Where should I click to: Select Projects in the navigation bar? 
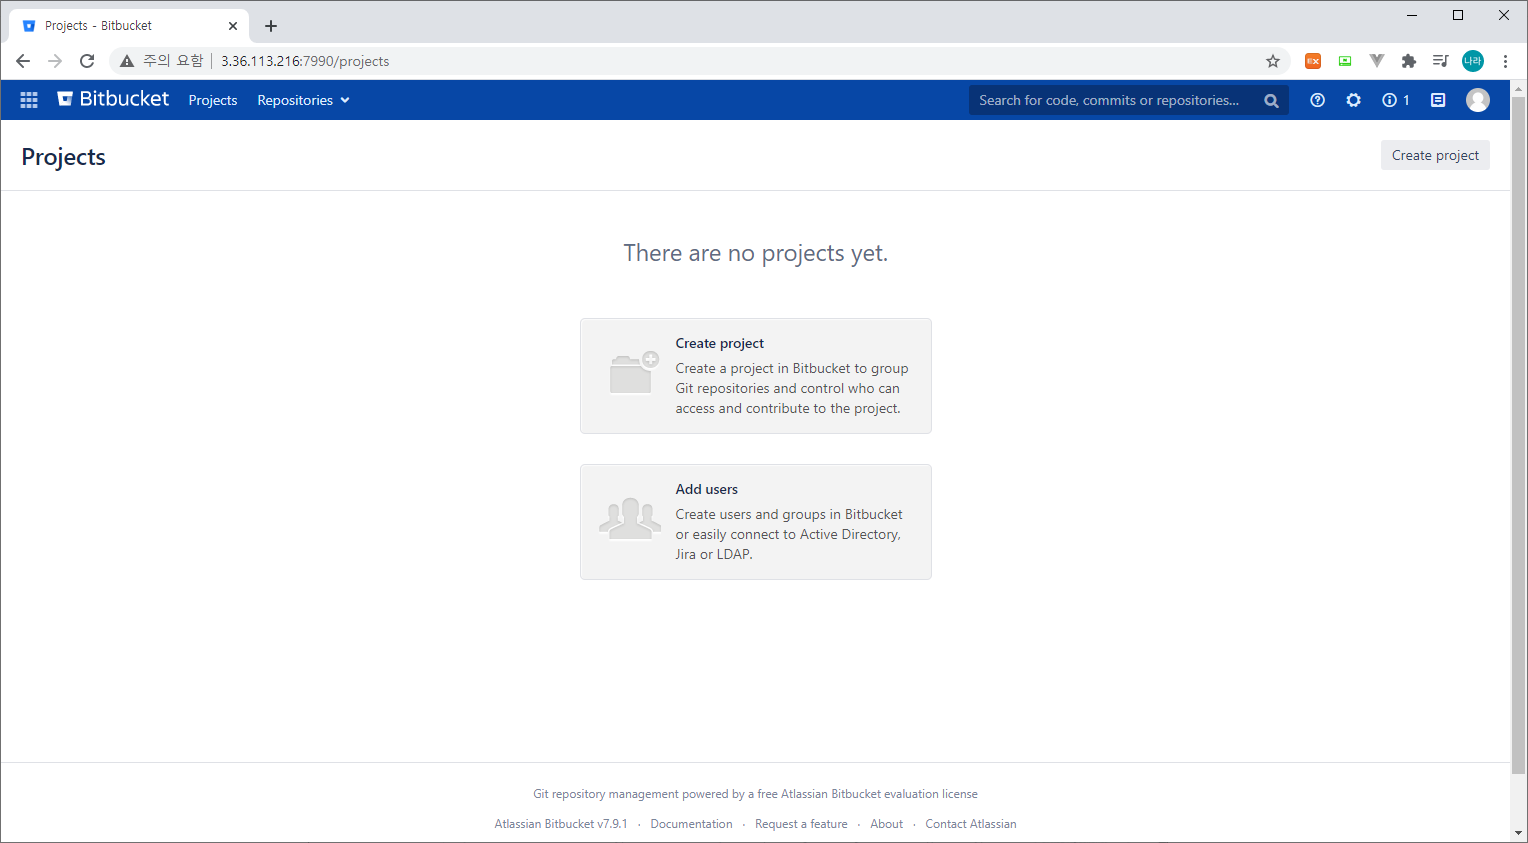(212, 100)
